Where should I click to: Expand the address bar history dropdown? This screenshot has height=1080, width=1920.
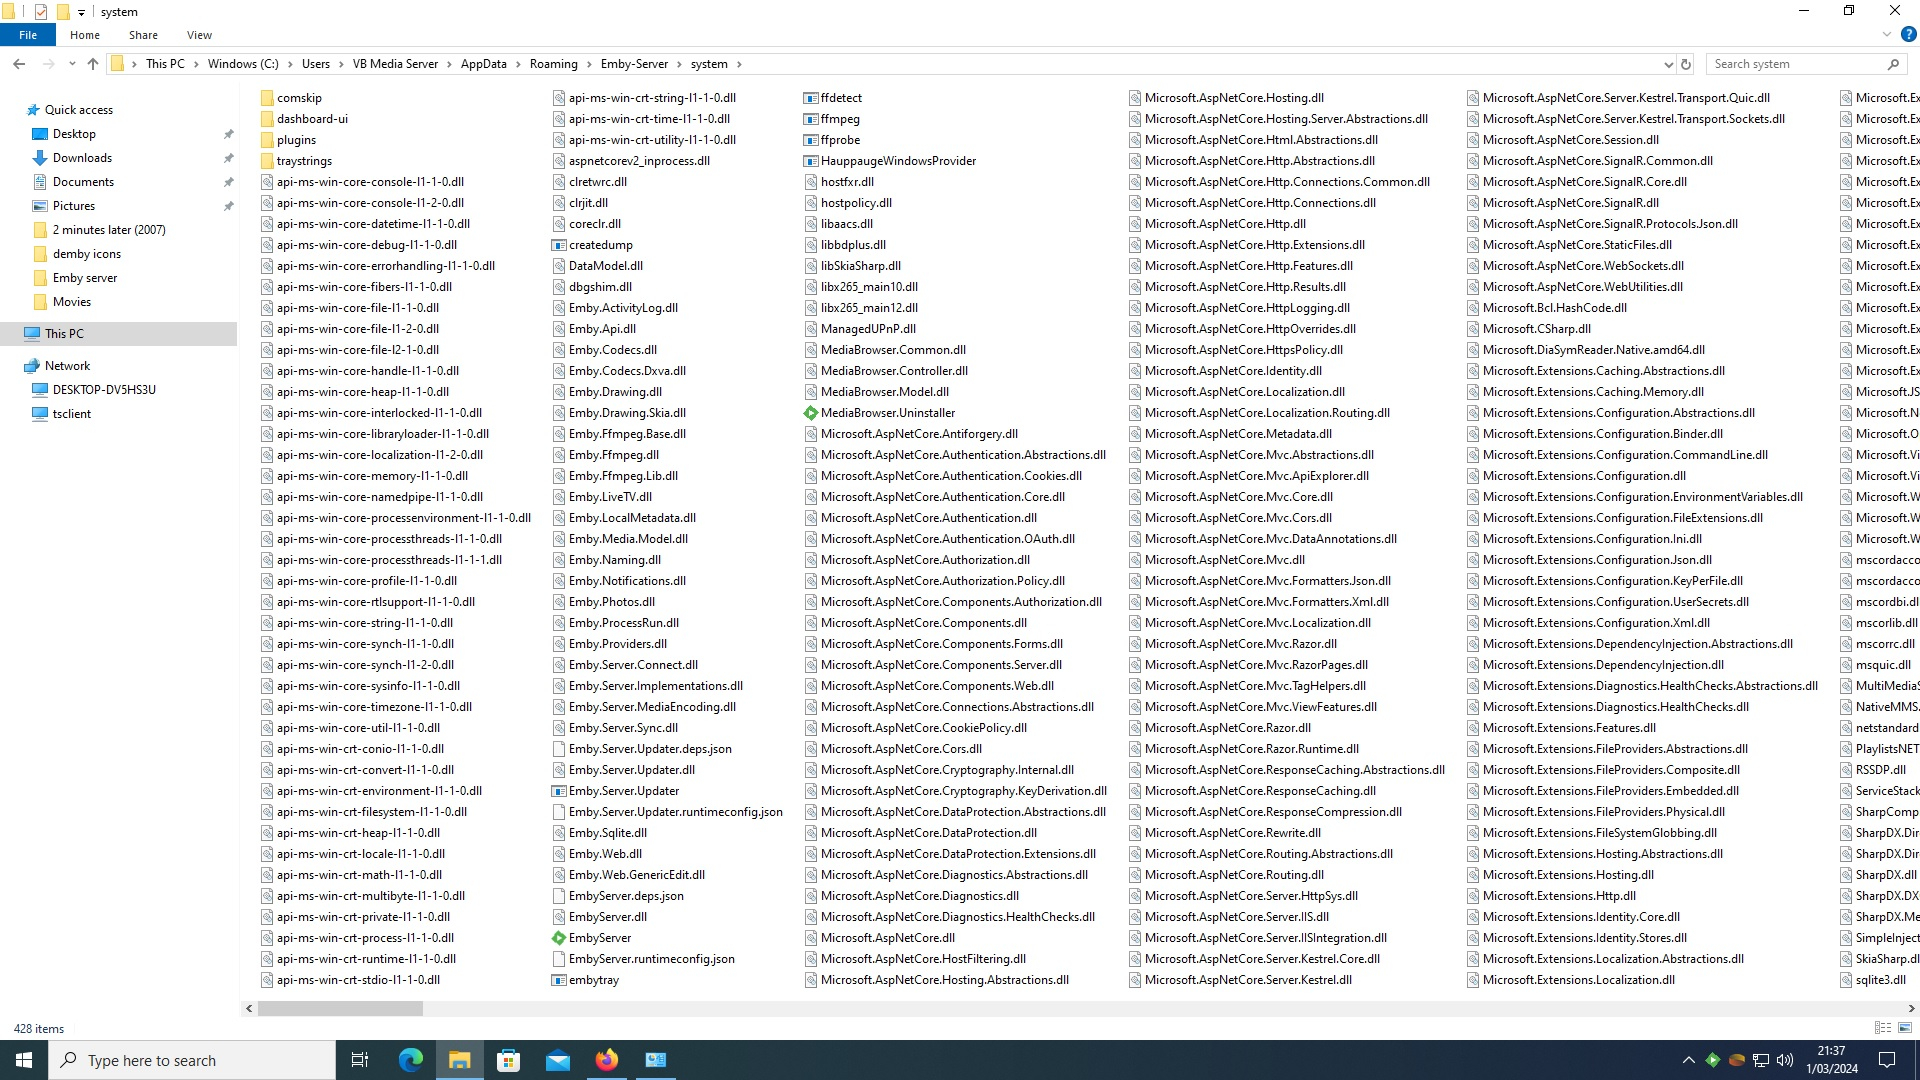click(1668, 64)
